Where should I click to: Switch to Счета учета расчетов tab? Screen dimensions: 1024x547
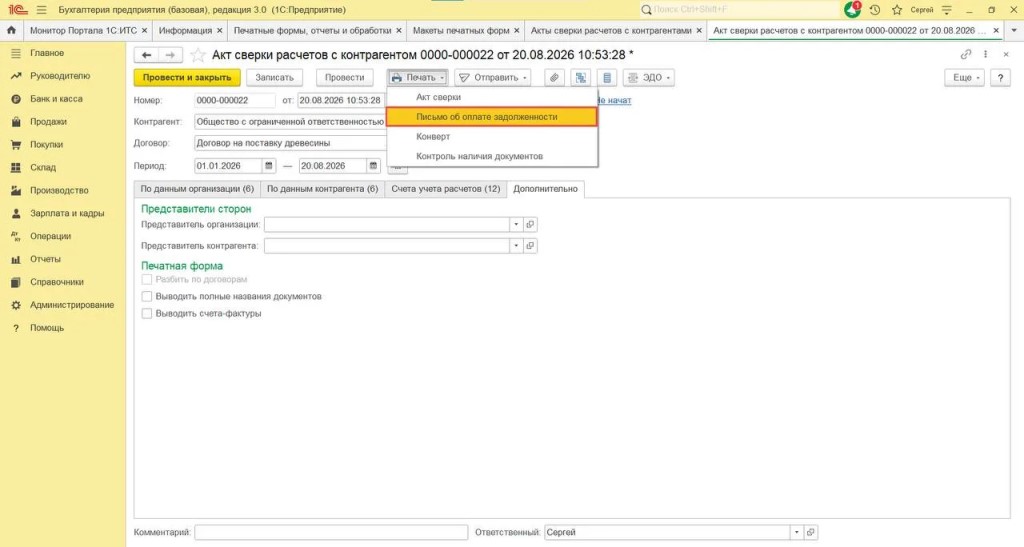coord(445,189)
